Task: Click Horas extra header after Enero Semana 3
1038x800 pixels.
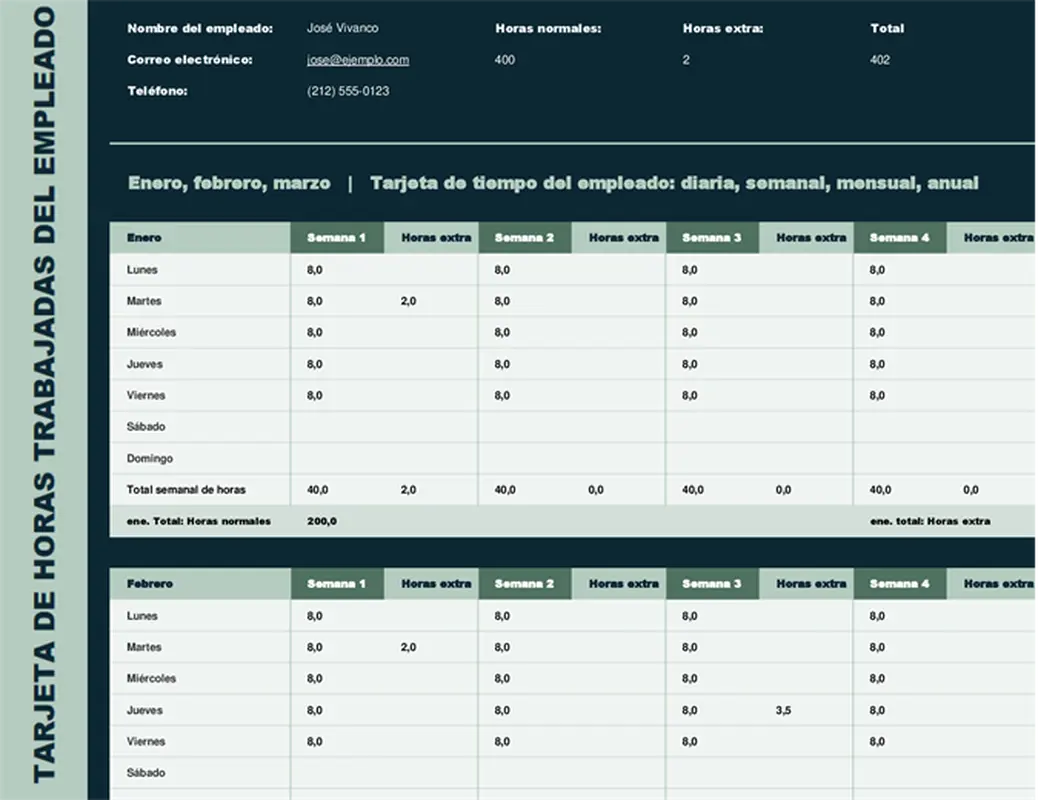Action: [806, 238]
